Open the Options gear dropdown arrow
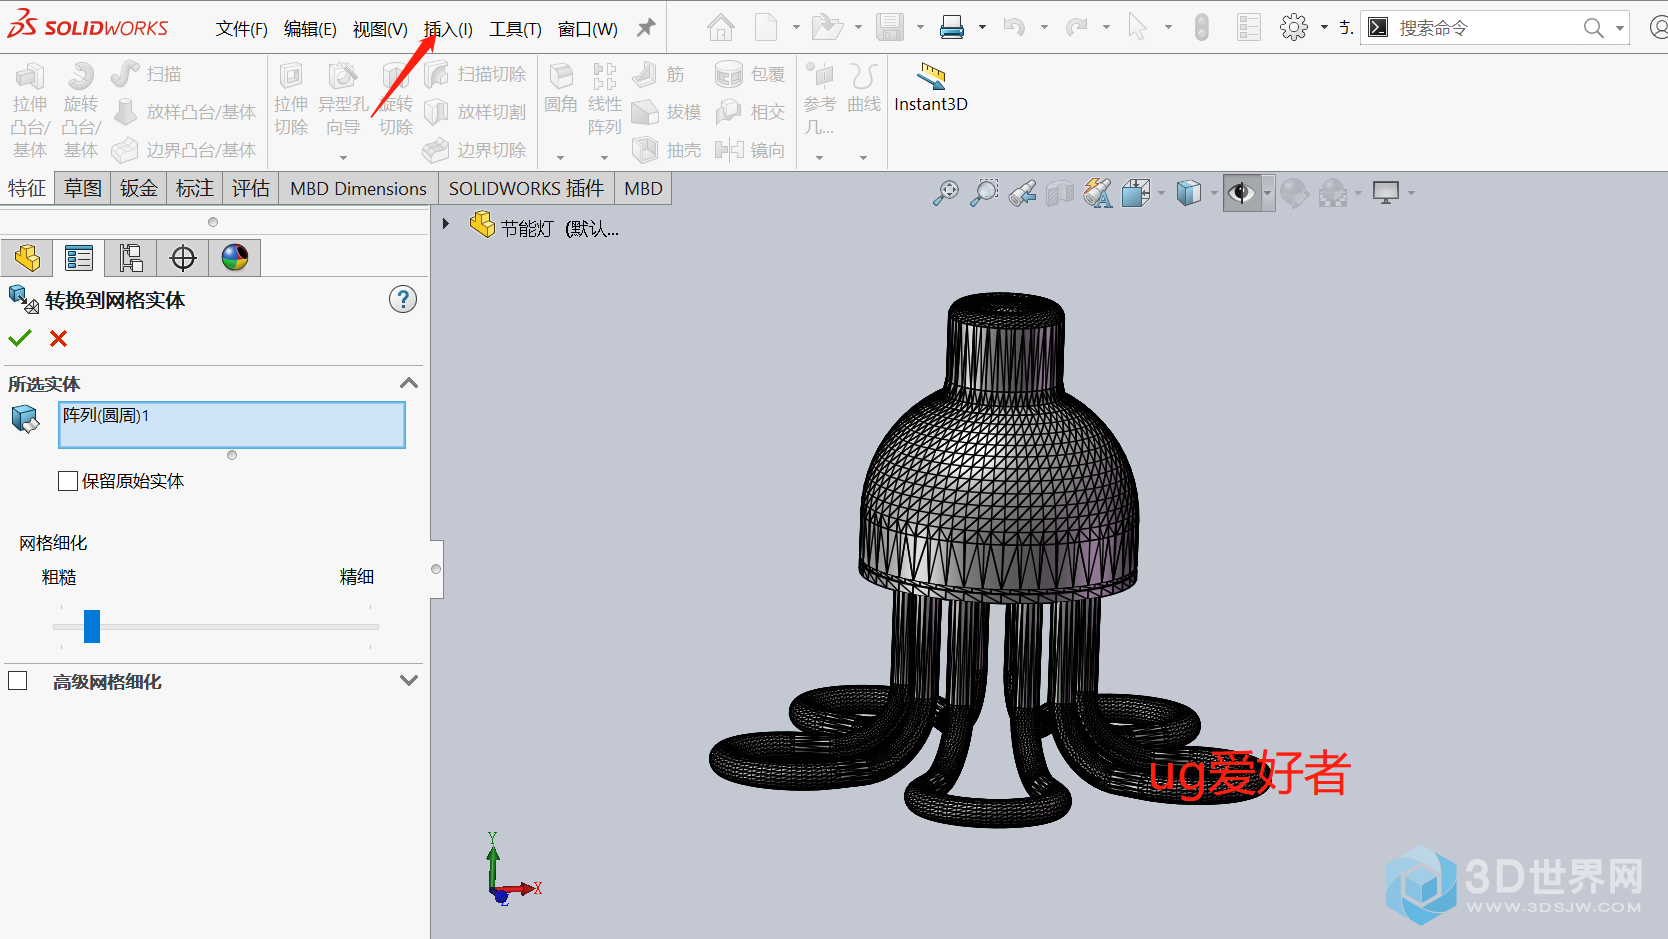1668x939 pixels. [x=1324, y=27]
